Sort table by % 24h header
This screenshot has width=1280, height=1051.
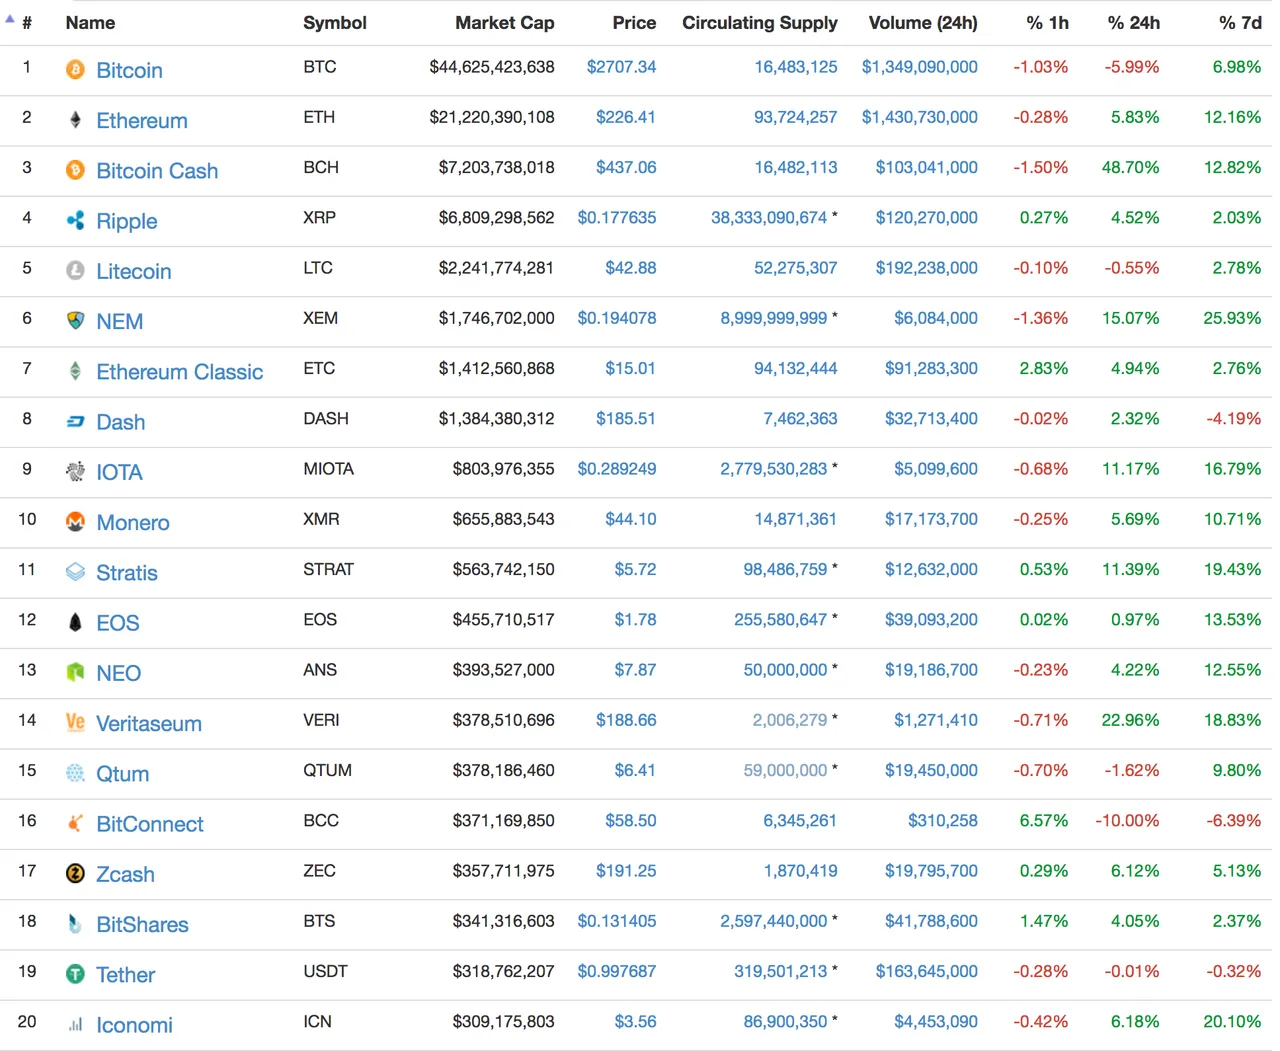tap(1134, 22)
